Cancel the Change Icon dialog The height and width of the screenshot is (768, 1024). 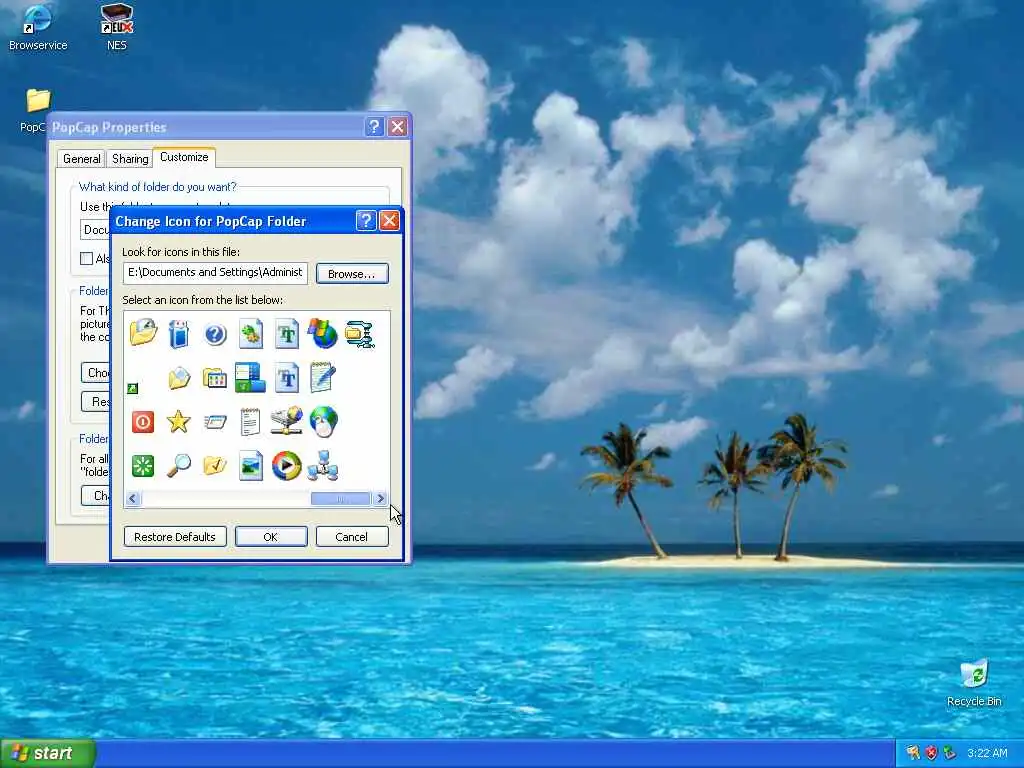(x=352, y=537)
